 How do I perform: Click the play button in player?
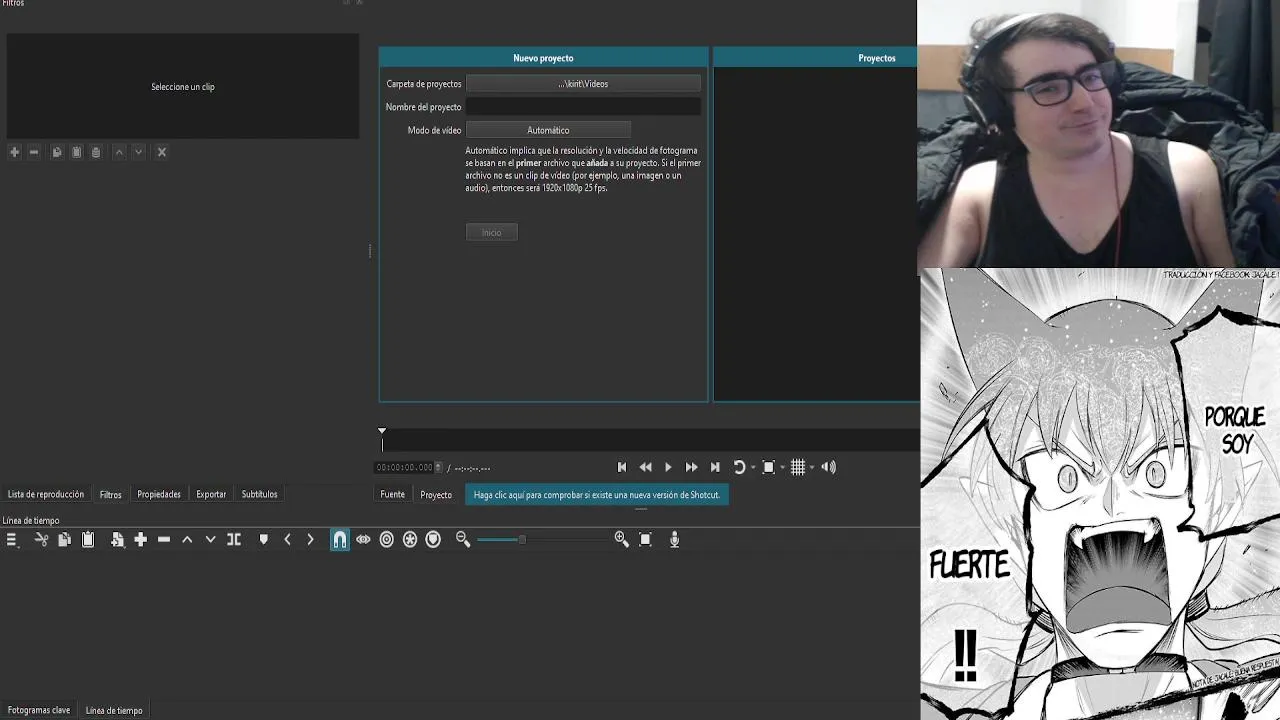pyautogui.click(x=668, y=467)
